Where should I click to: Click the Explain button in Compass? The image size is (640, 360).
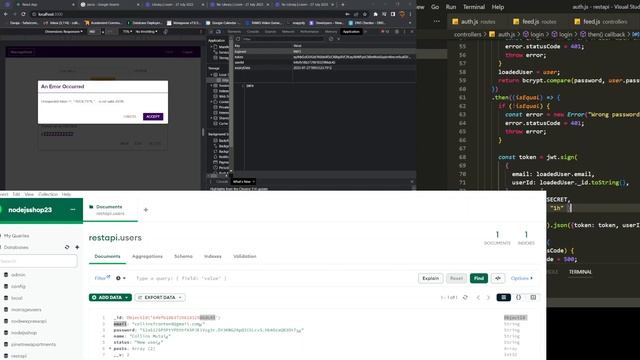430,278
